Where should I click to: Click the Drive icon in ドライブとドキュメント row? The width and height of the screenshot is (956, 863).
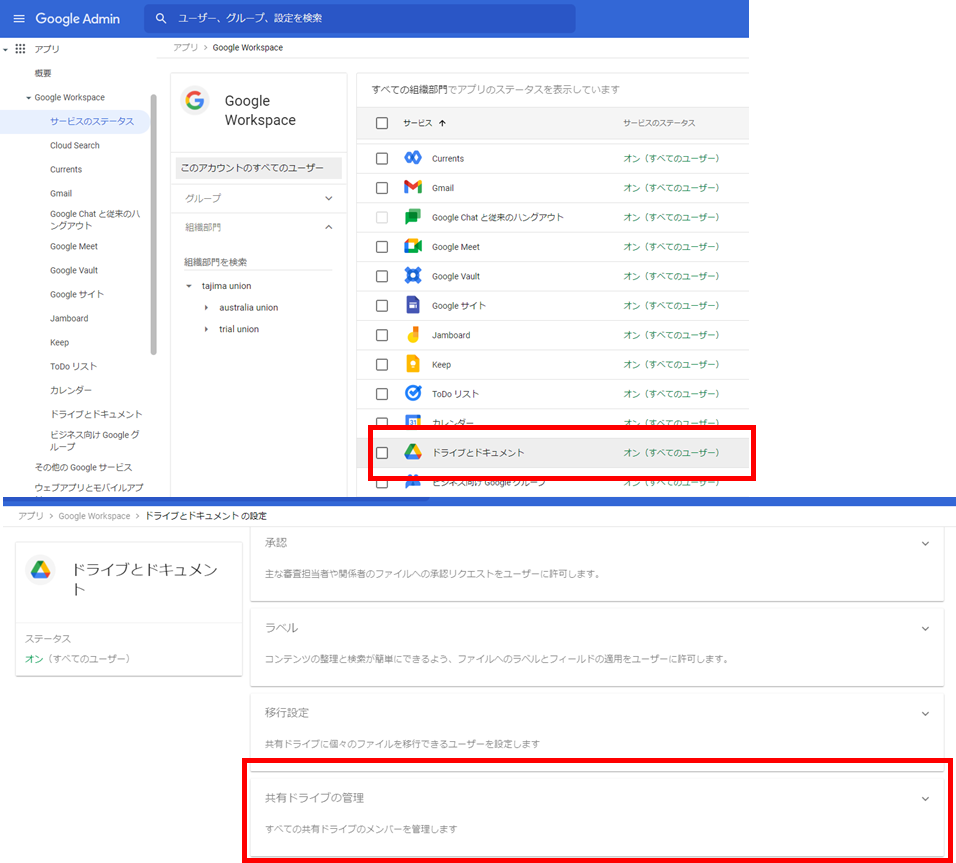click(x=413, y=452)
